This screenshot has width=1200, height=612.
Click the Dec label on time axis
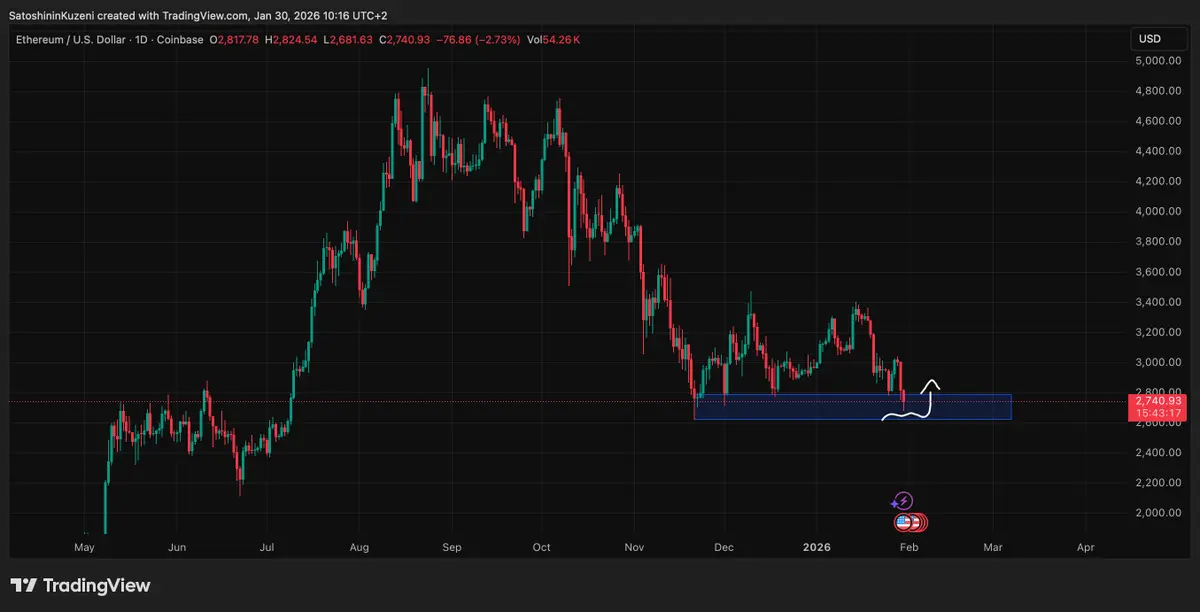pos(724,548)
